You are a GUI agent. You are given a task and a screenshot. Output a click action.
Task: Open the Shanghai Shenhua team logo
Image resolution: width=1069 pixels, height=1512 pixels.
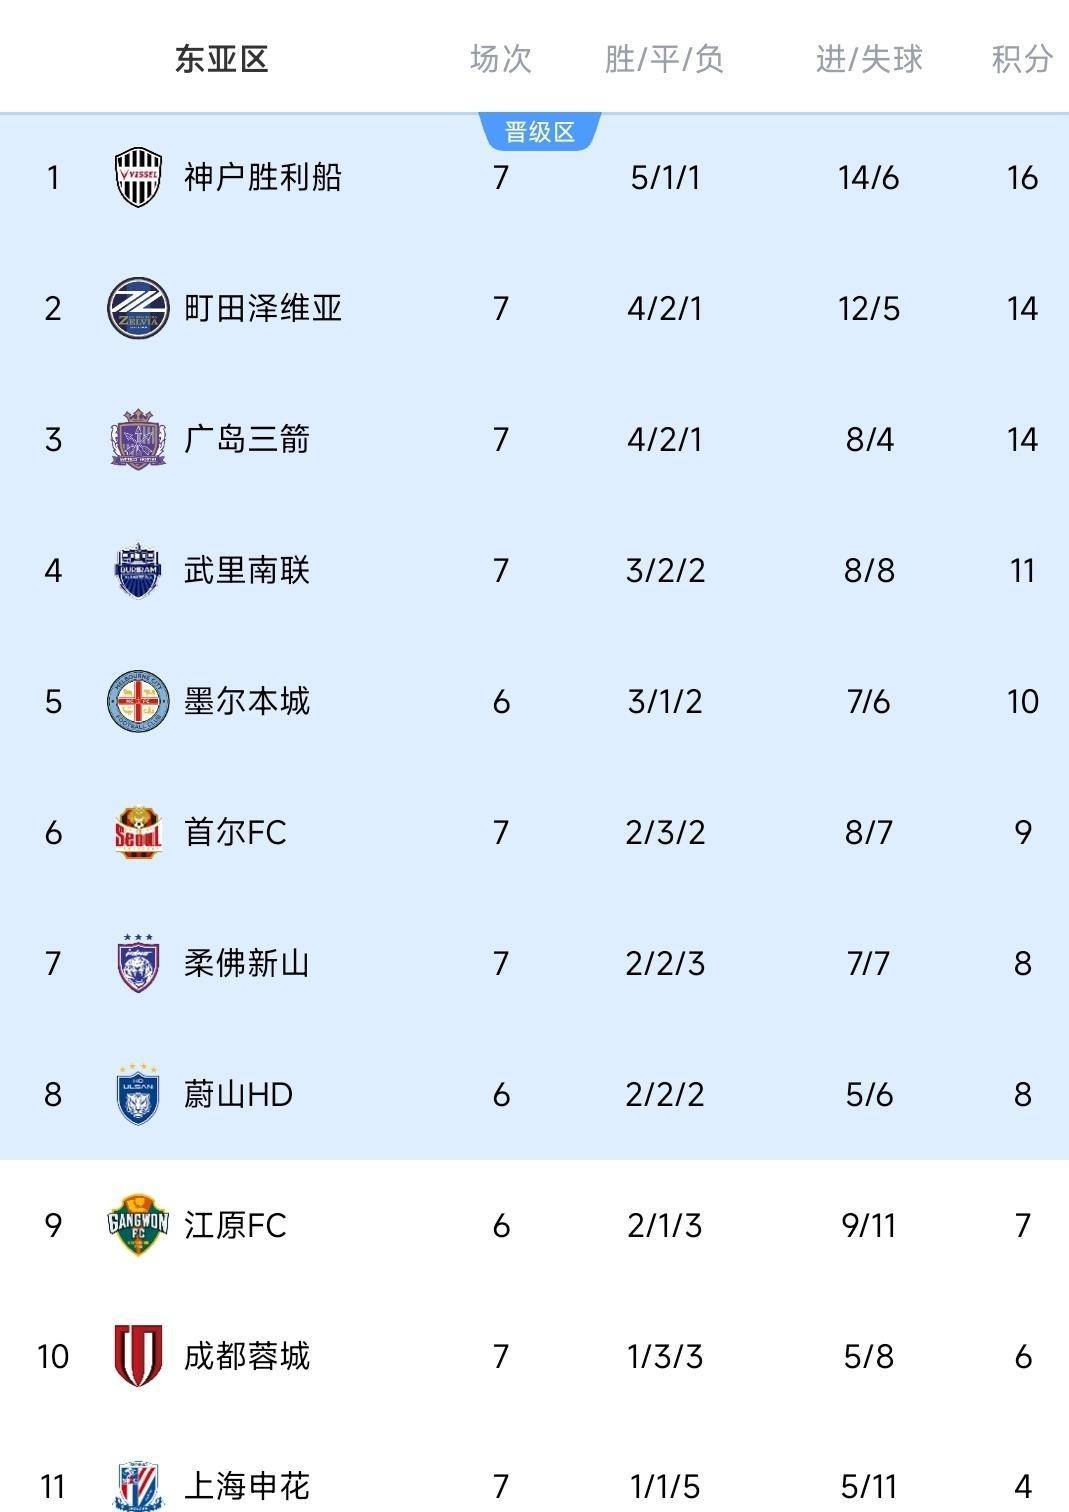tap(138, 1486)
